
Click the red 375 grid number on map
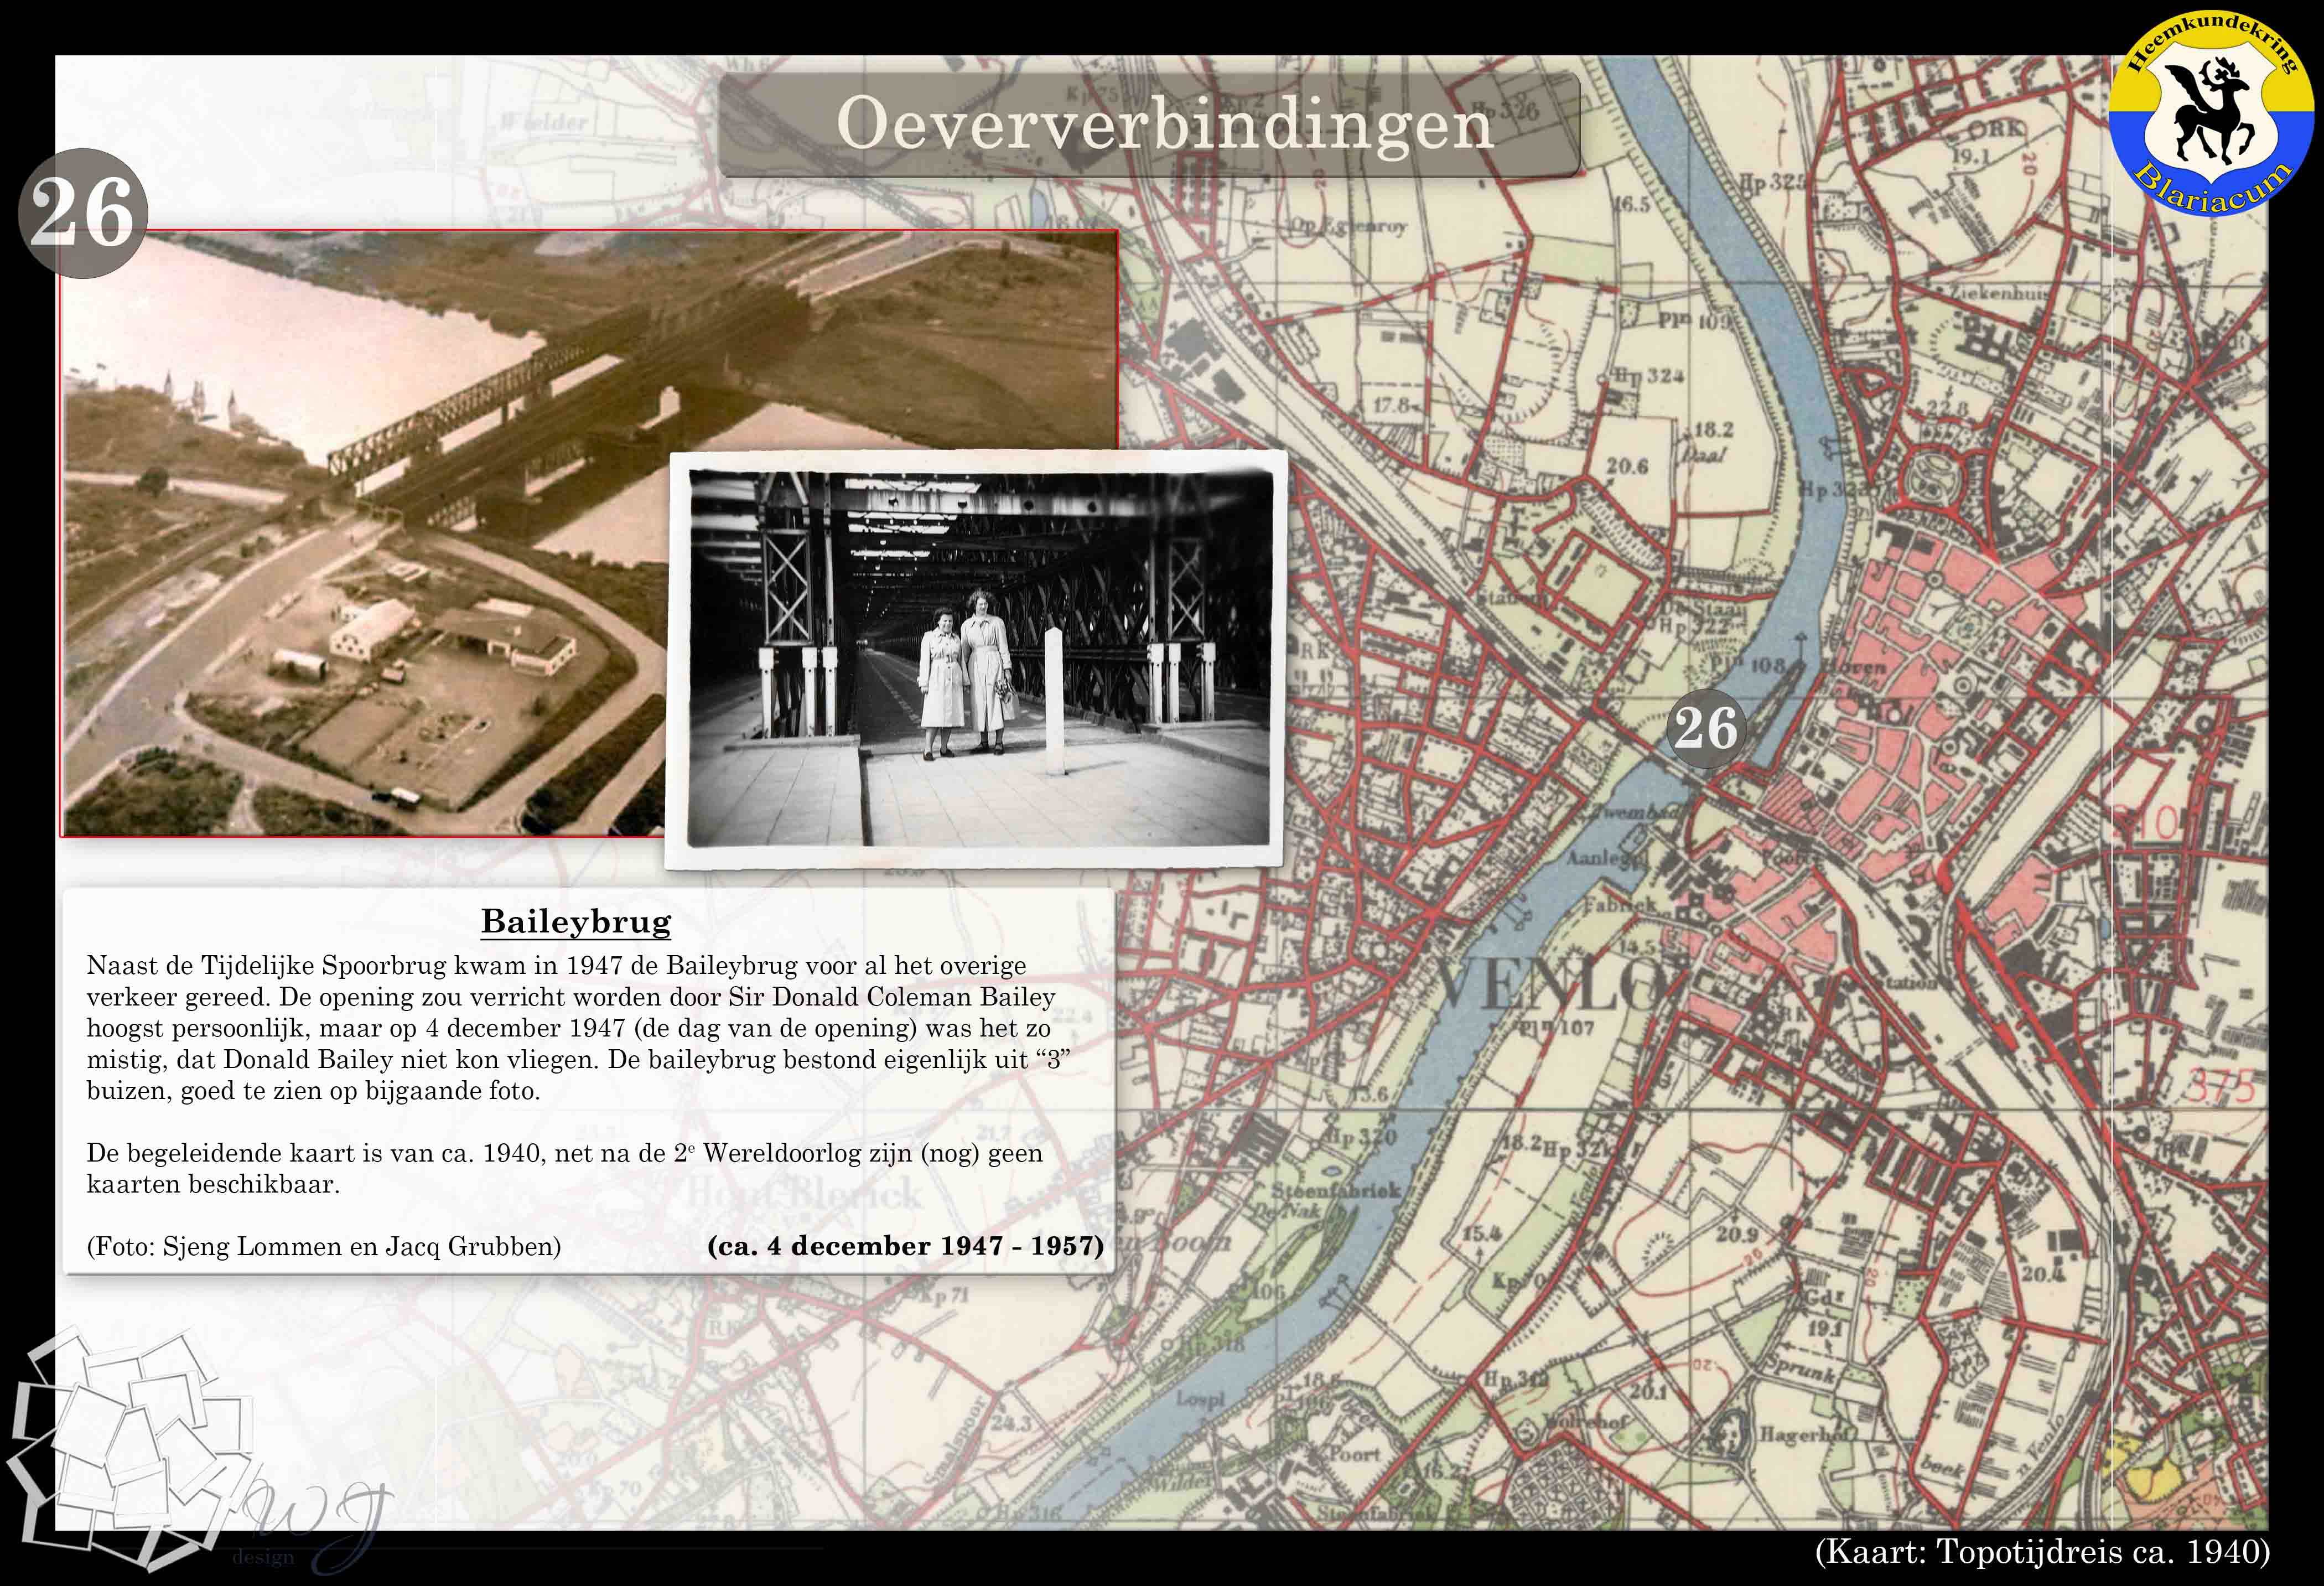coord(2222,1085)
